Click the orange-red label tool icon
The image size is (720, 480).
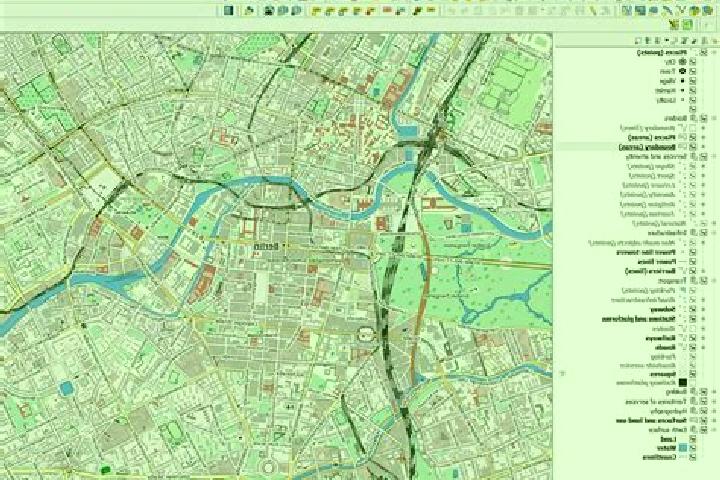pos(388,10)
